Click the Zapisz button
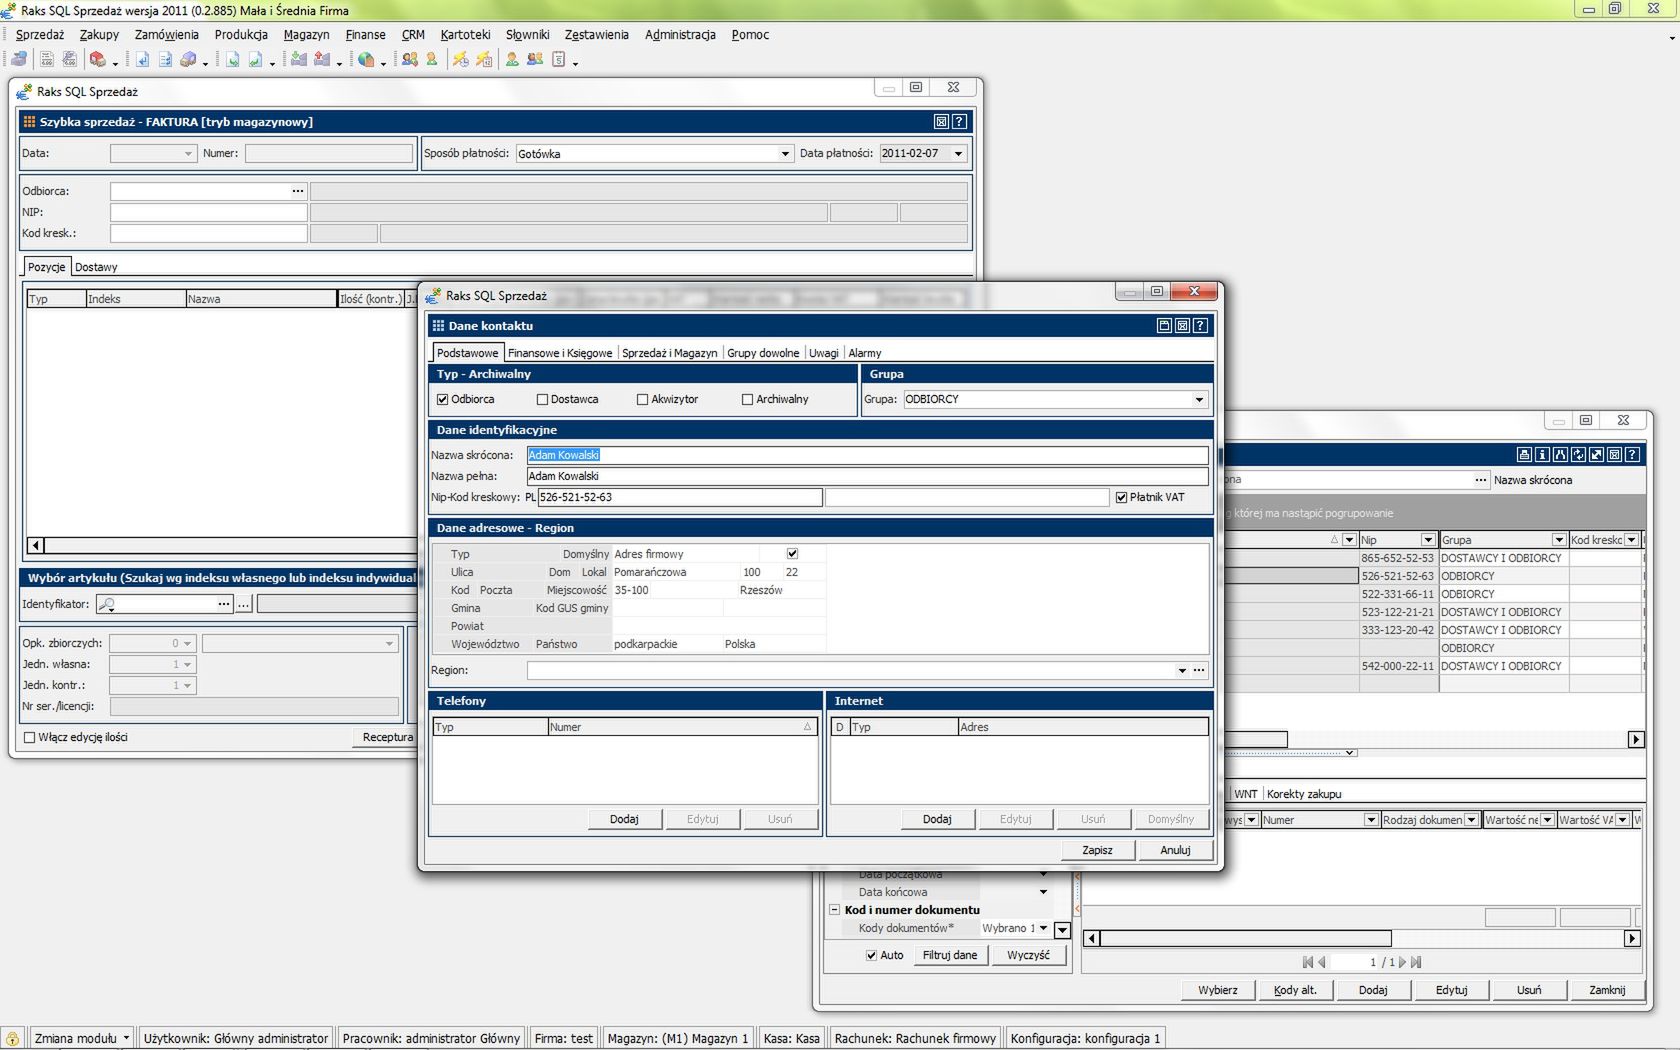The image size is (1680, 1050). pyautogui.click(x=1097, y=850)
